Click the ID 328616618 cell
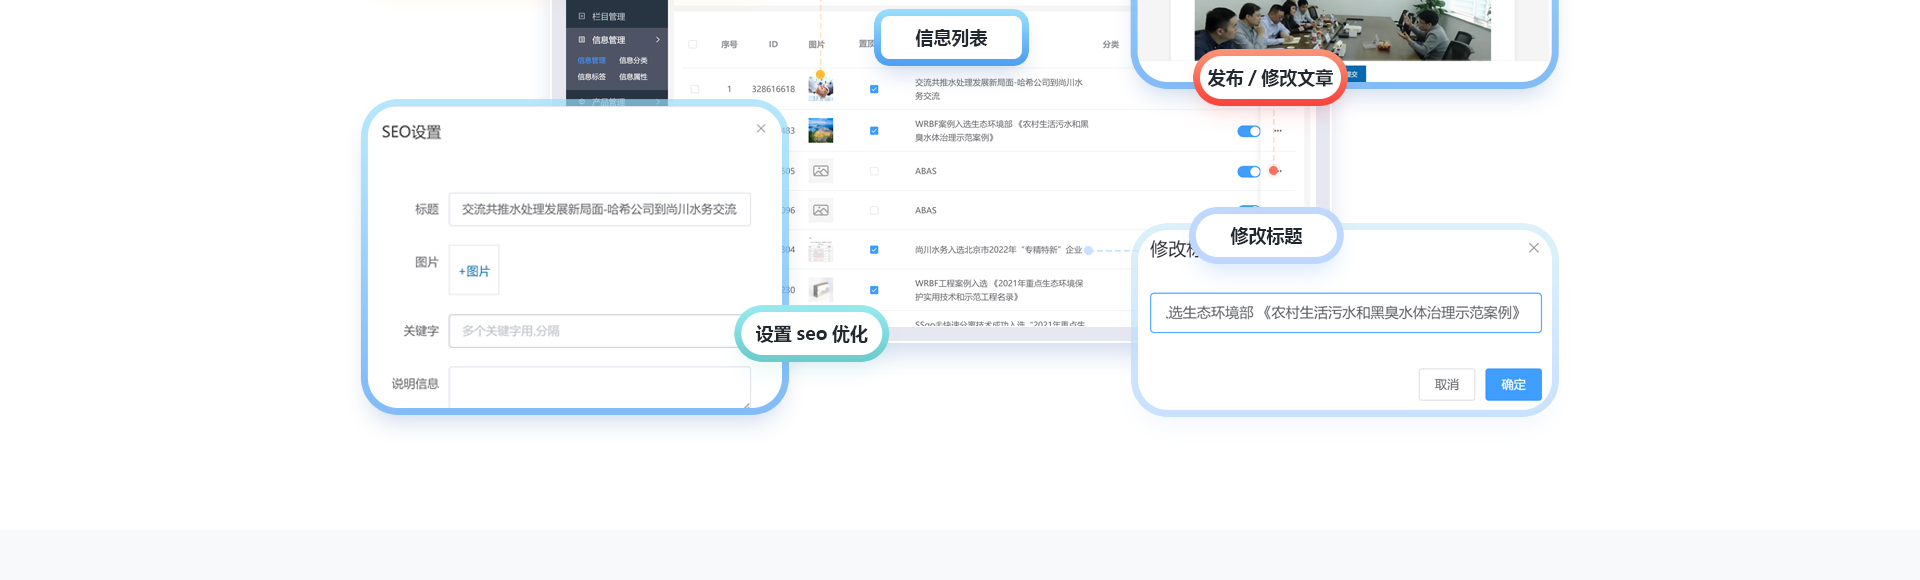Viewport: 1920px width, 580px height. click(773, 89)
